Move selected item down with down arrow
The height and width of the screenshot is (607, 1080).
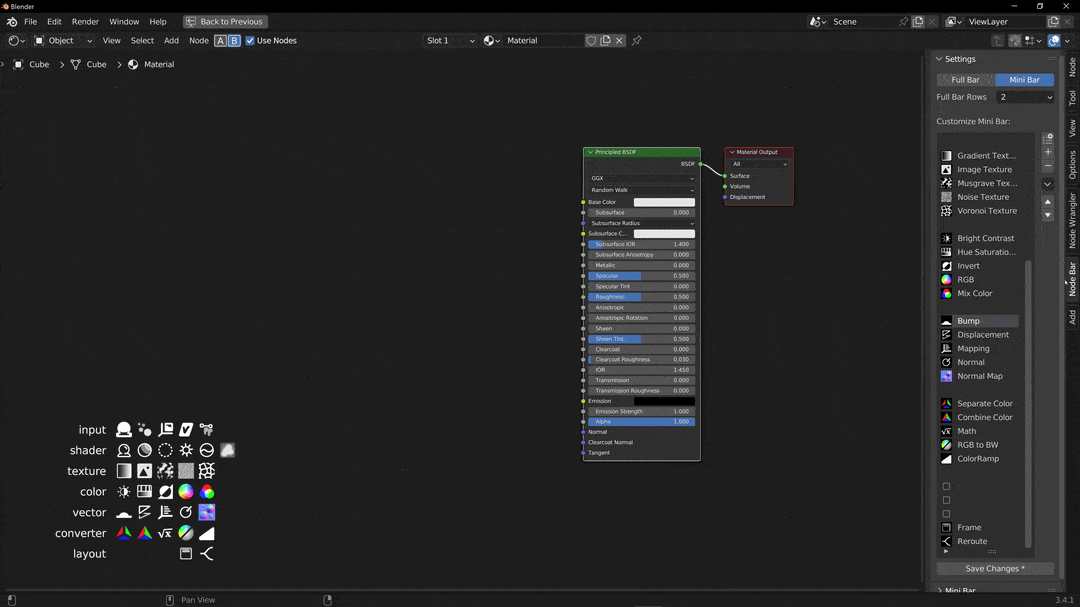pos(1048,215)
